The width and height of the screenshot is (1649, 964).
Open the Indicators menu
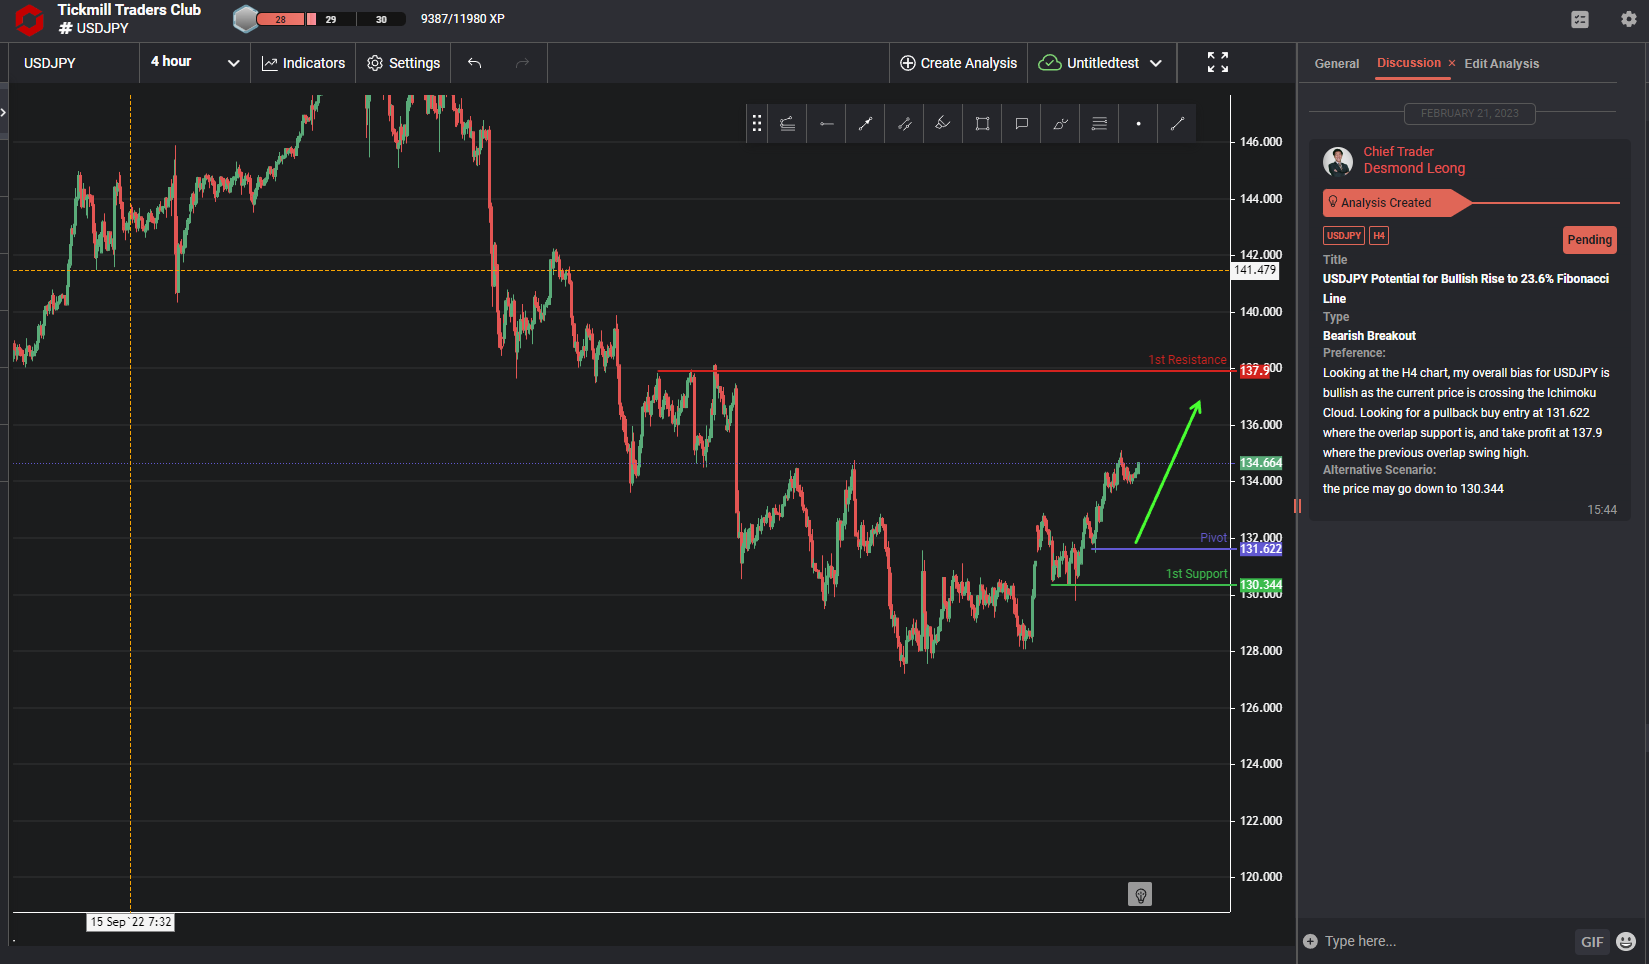(x=303, y=63)
